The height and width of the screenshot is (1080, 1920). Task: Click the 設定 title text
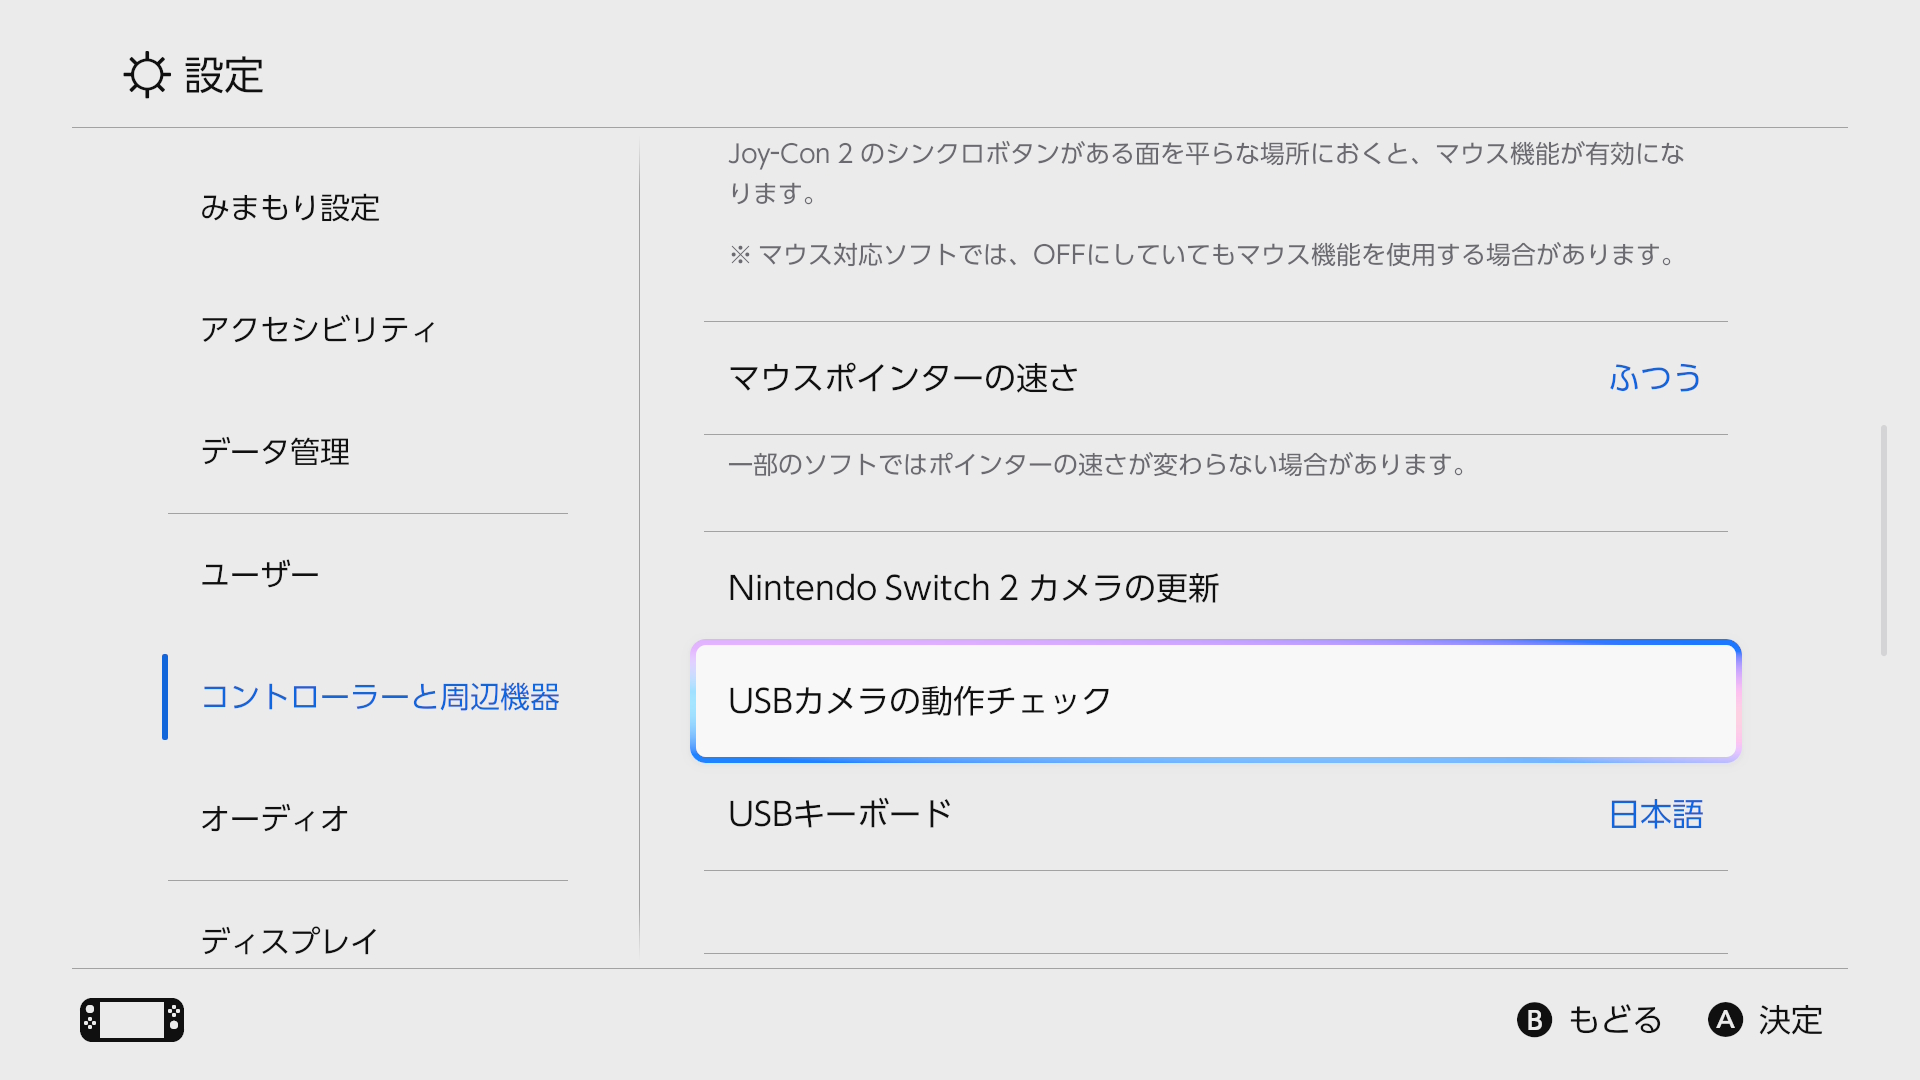(x=222, y=76)
